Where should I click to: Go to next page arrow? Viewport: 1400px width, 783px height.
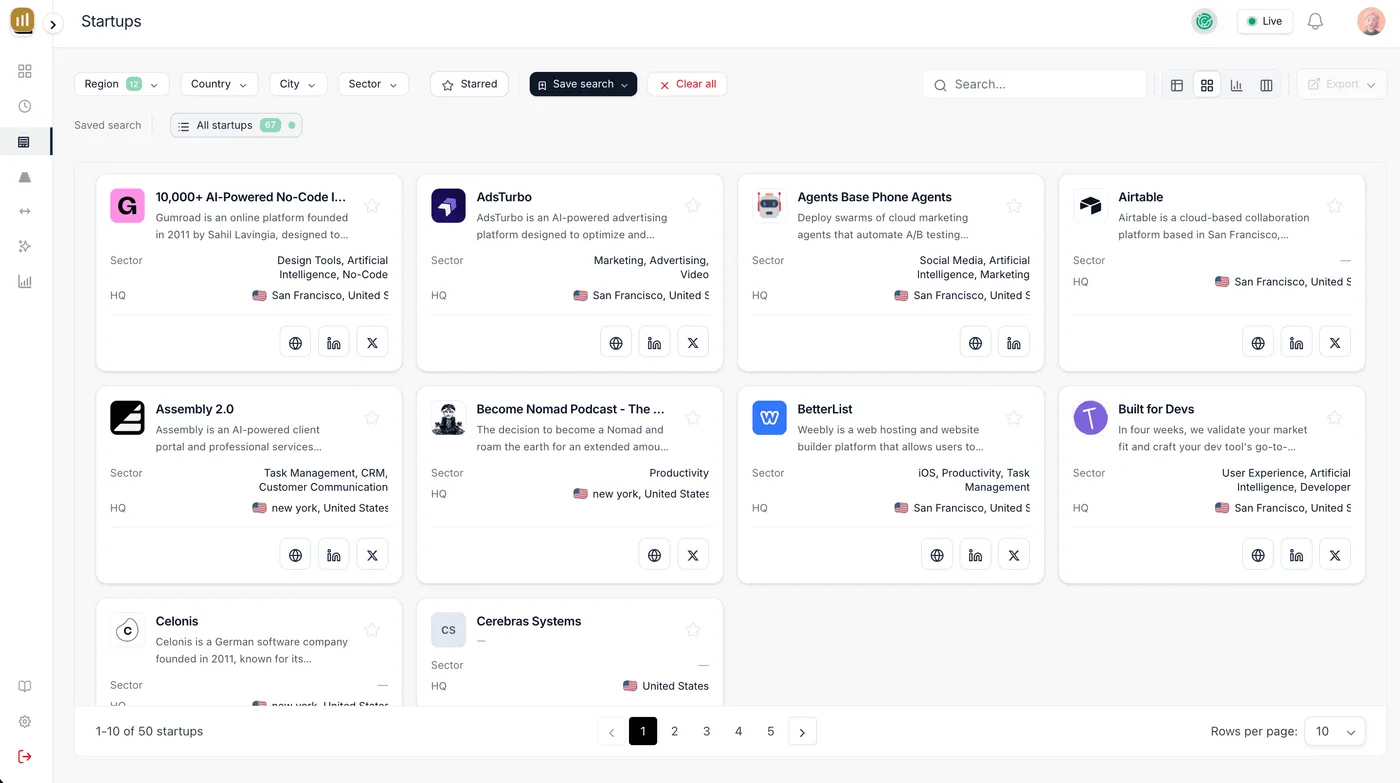pos(802,731)
